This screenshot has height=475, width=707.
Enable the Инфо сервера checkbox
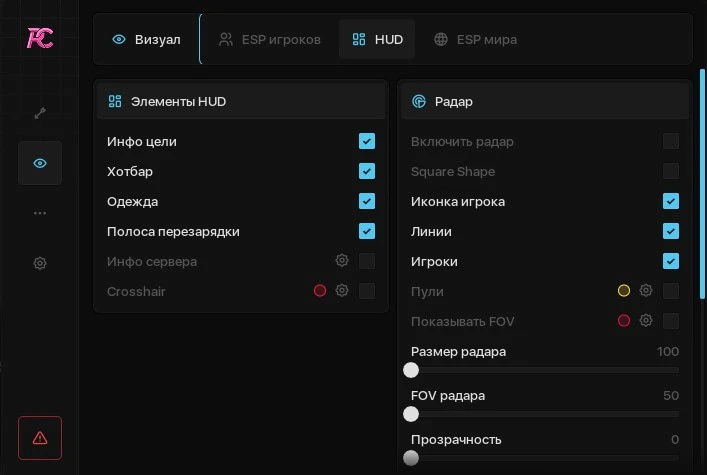367,261
